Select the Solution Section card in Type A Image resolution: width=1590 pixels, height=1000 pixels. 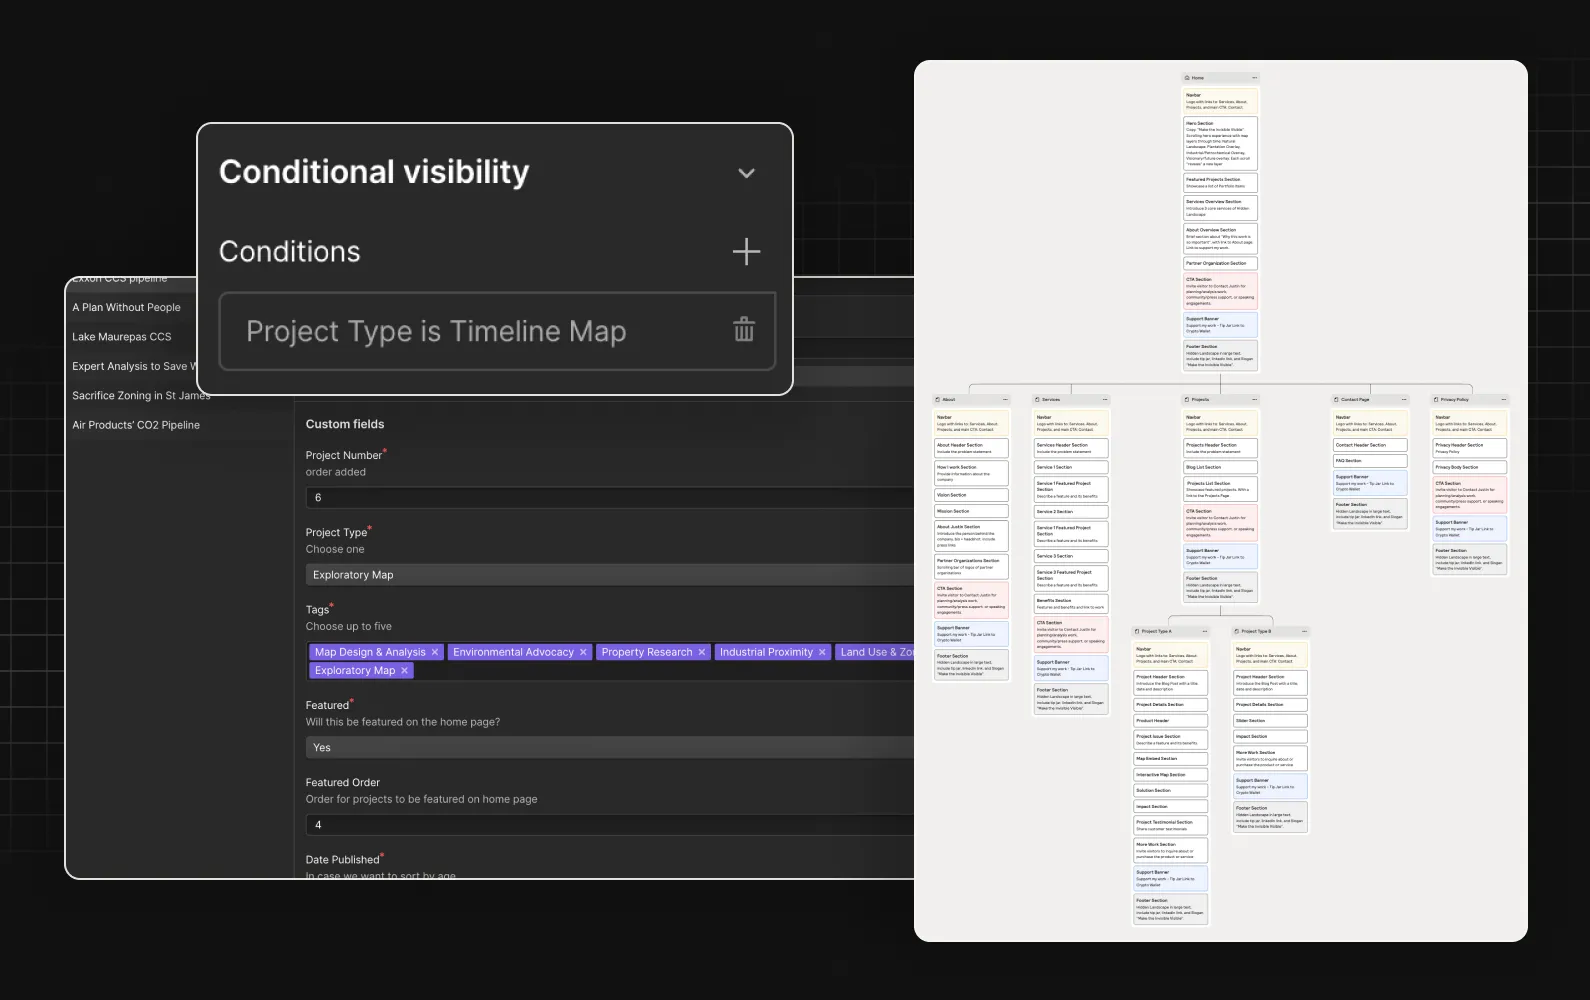1171,791
